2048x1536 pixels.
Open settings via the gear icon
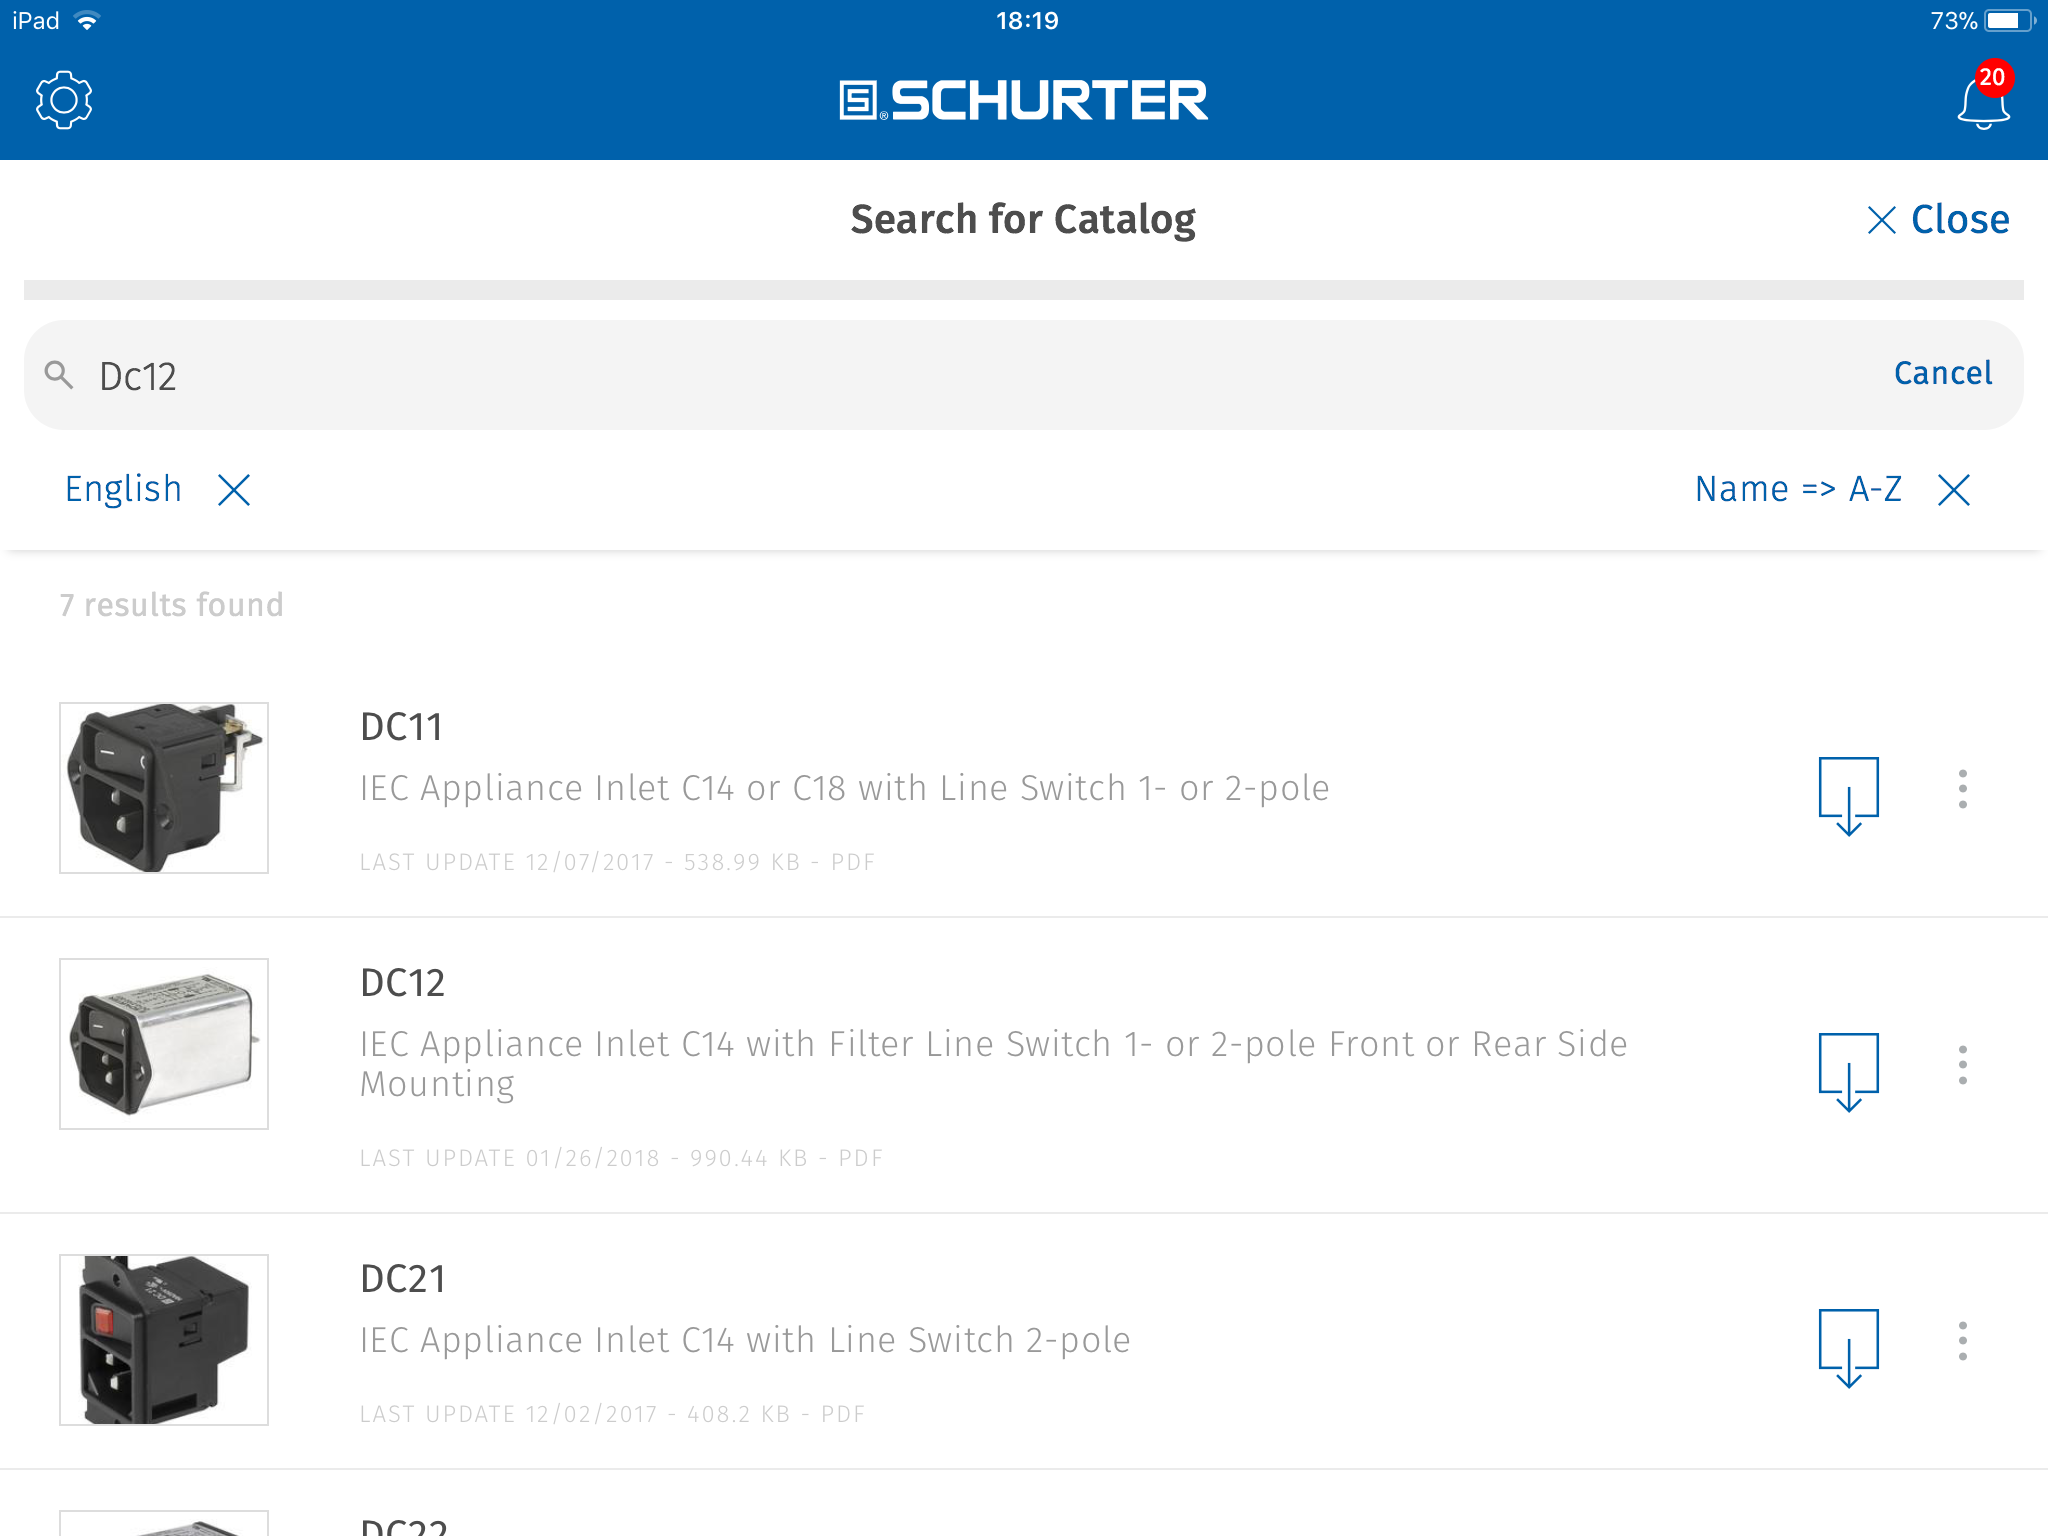pyautogui.click(x=64, y=100)
